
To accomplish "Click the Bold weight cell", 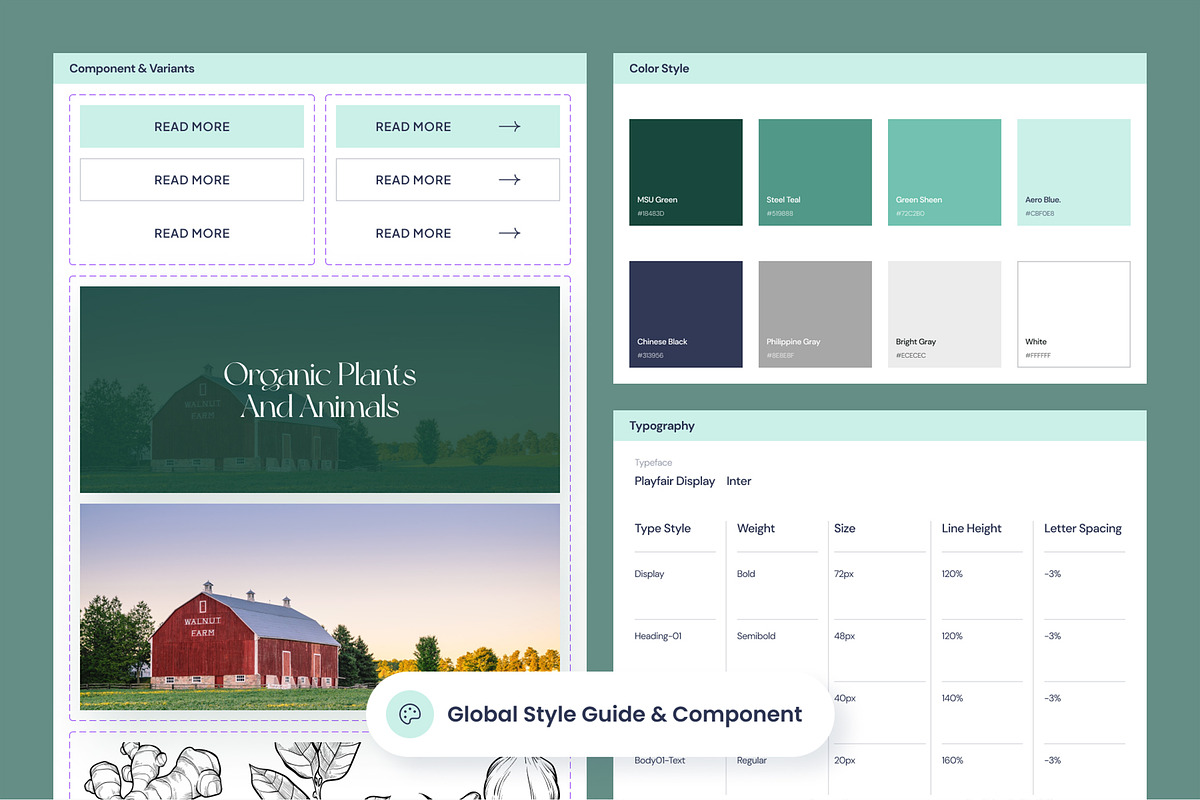I will pos(746,574).
